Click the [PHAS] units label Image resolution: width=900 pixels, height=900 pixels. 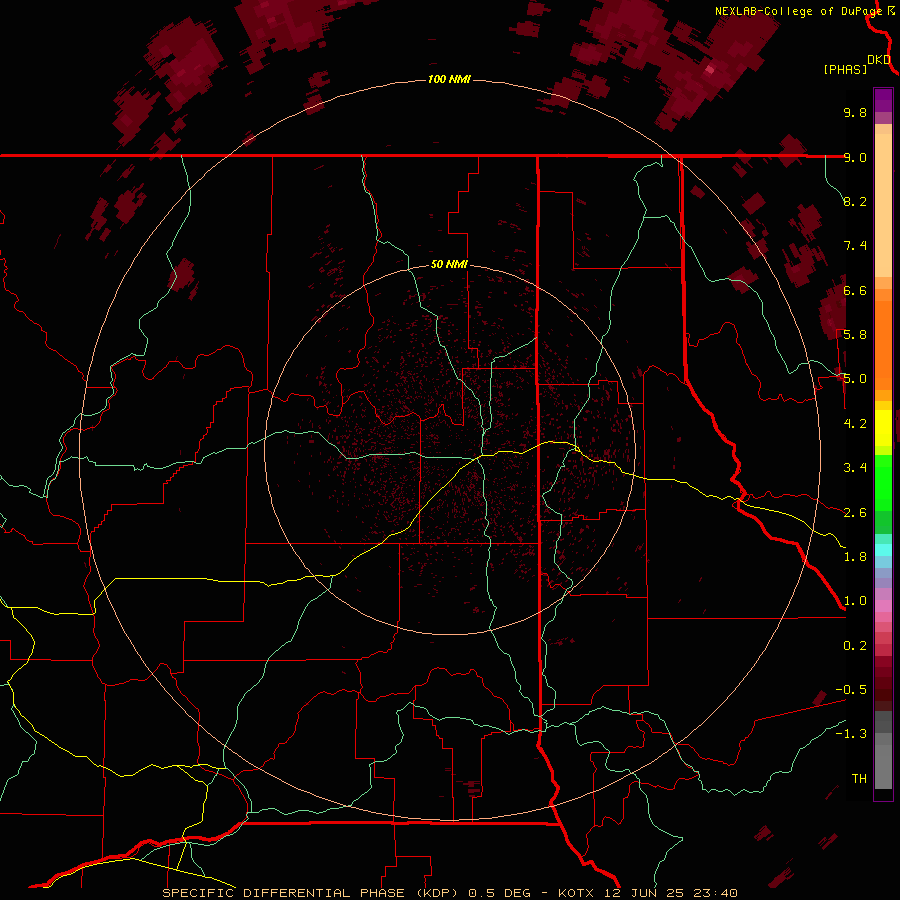[845, 70]
